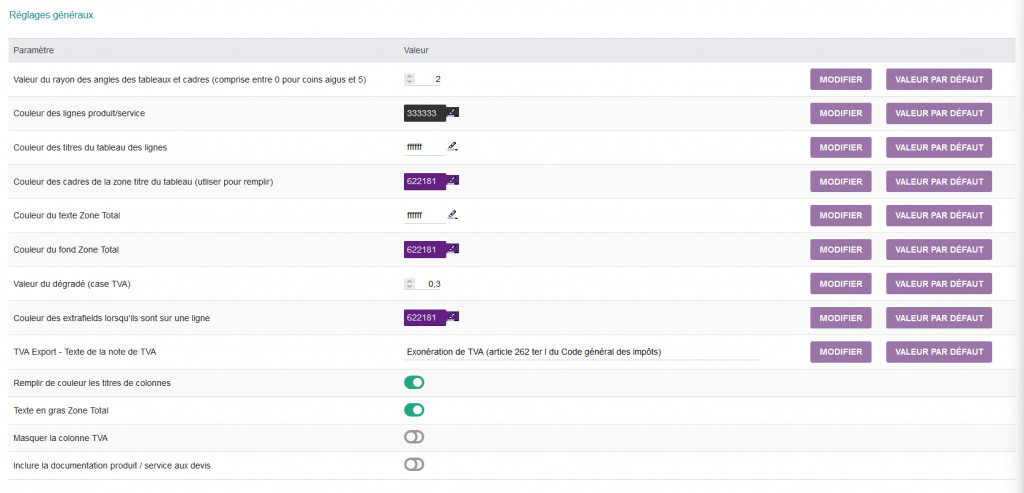Click pencil icon for Zone Total text color

[x=452, y=215]
